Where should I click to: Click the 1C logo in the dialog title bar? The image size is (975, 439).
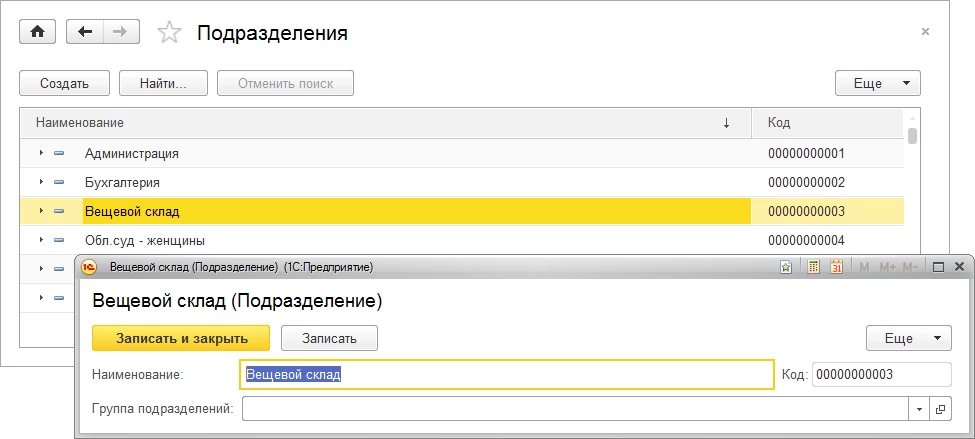coord(89,267)
